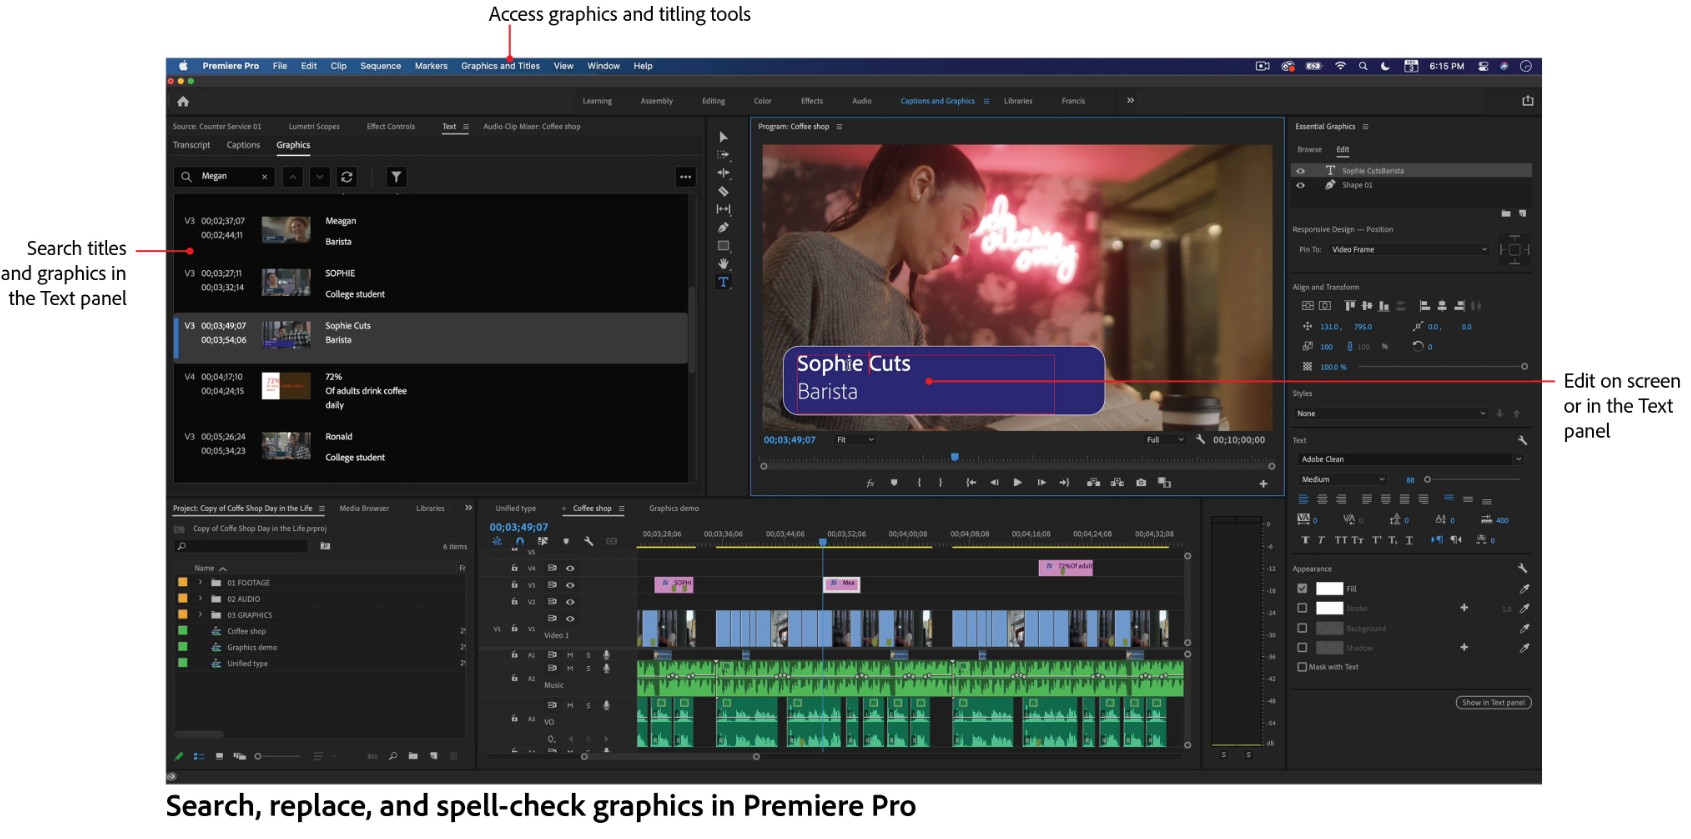Switch to the Color workspace
The width and height of the screenshot is (1691, 839).
coord(762,101)
